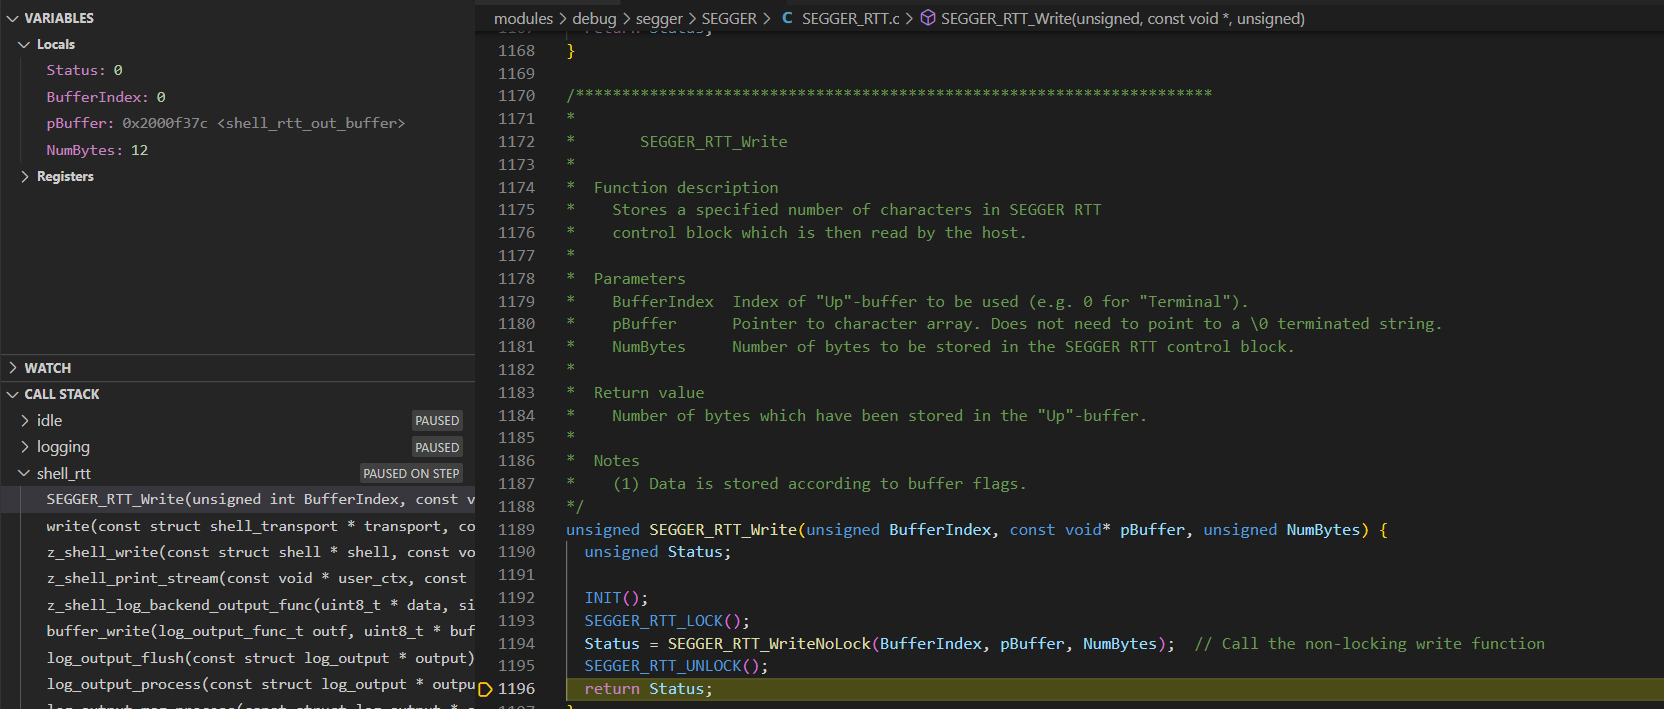Open the uppercase SEGGER breadcrumb
Image resolution: width=1664 pixels, height=709 pixels.
tap(729, 18)
